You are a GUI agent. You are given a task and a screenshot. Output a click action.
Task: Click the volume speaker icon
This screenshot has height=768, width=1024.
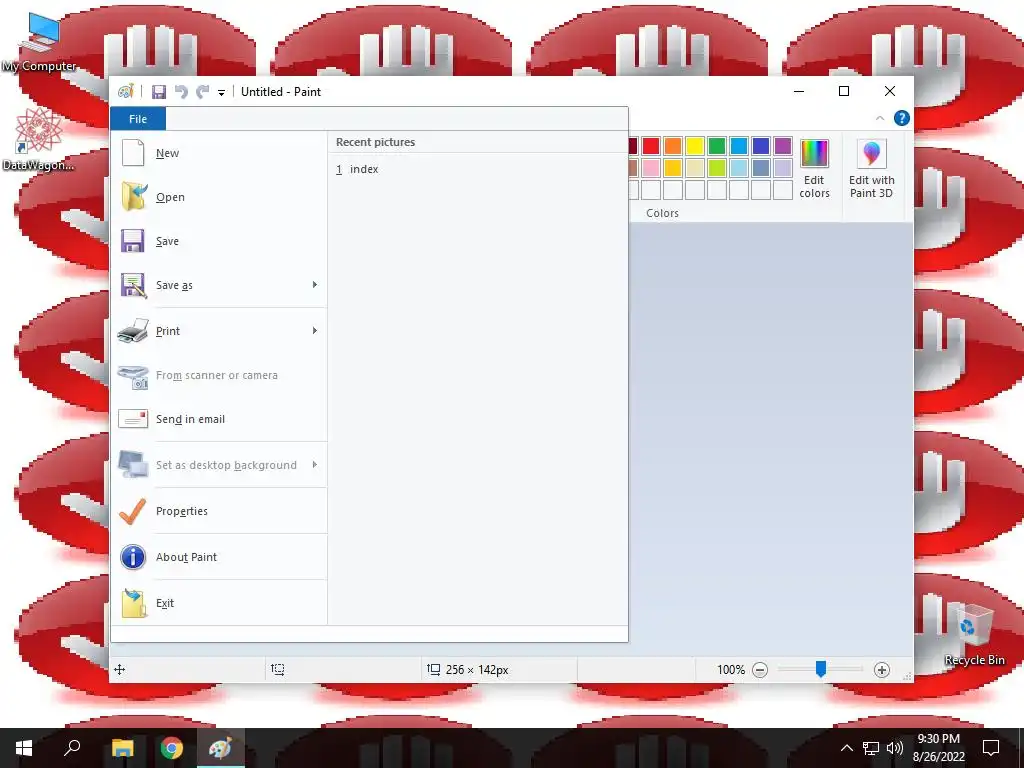tap(895, 748)
